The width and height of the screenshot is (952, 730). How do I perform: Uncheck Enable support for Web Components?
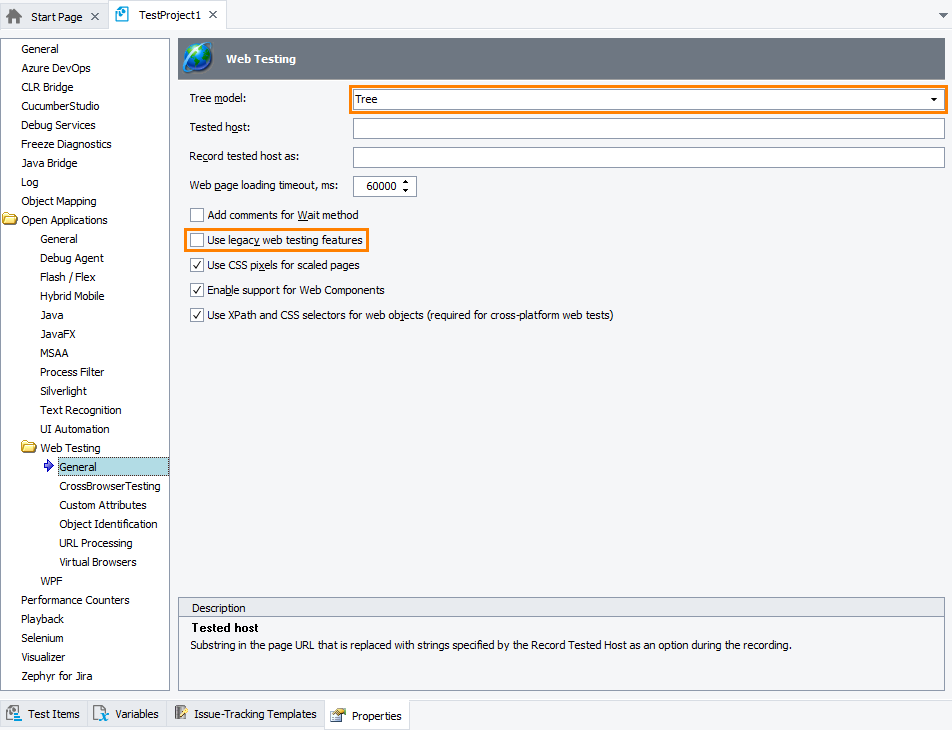point(197,288)
